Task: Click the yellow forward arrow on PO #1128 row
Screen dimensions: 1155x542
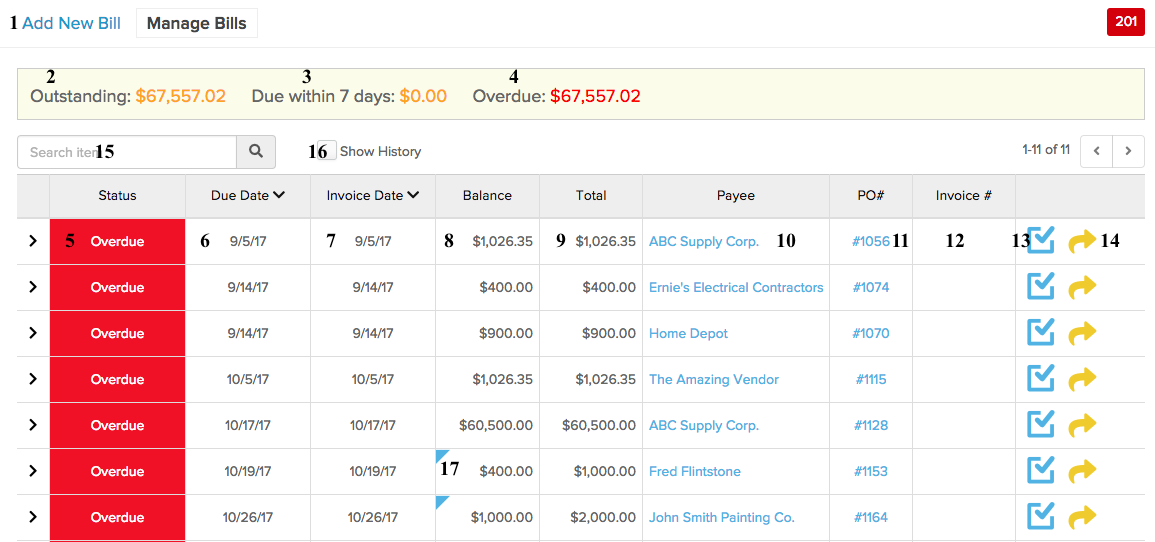Action: tap(1082, 425)
